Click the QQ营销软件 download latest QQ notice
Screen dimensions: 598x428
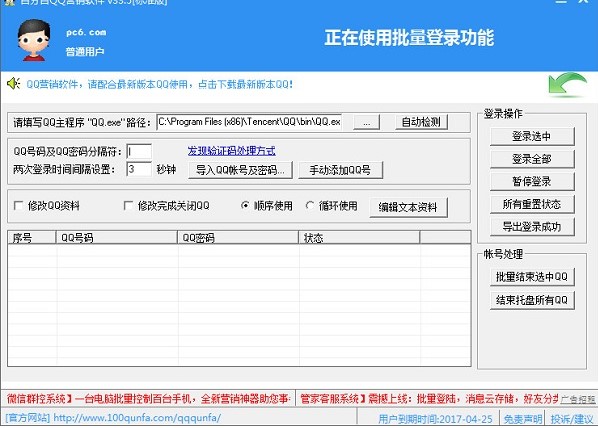click(159, 84)
